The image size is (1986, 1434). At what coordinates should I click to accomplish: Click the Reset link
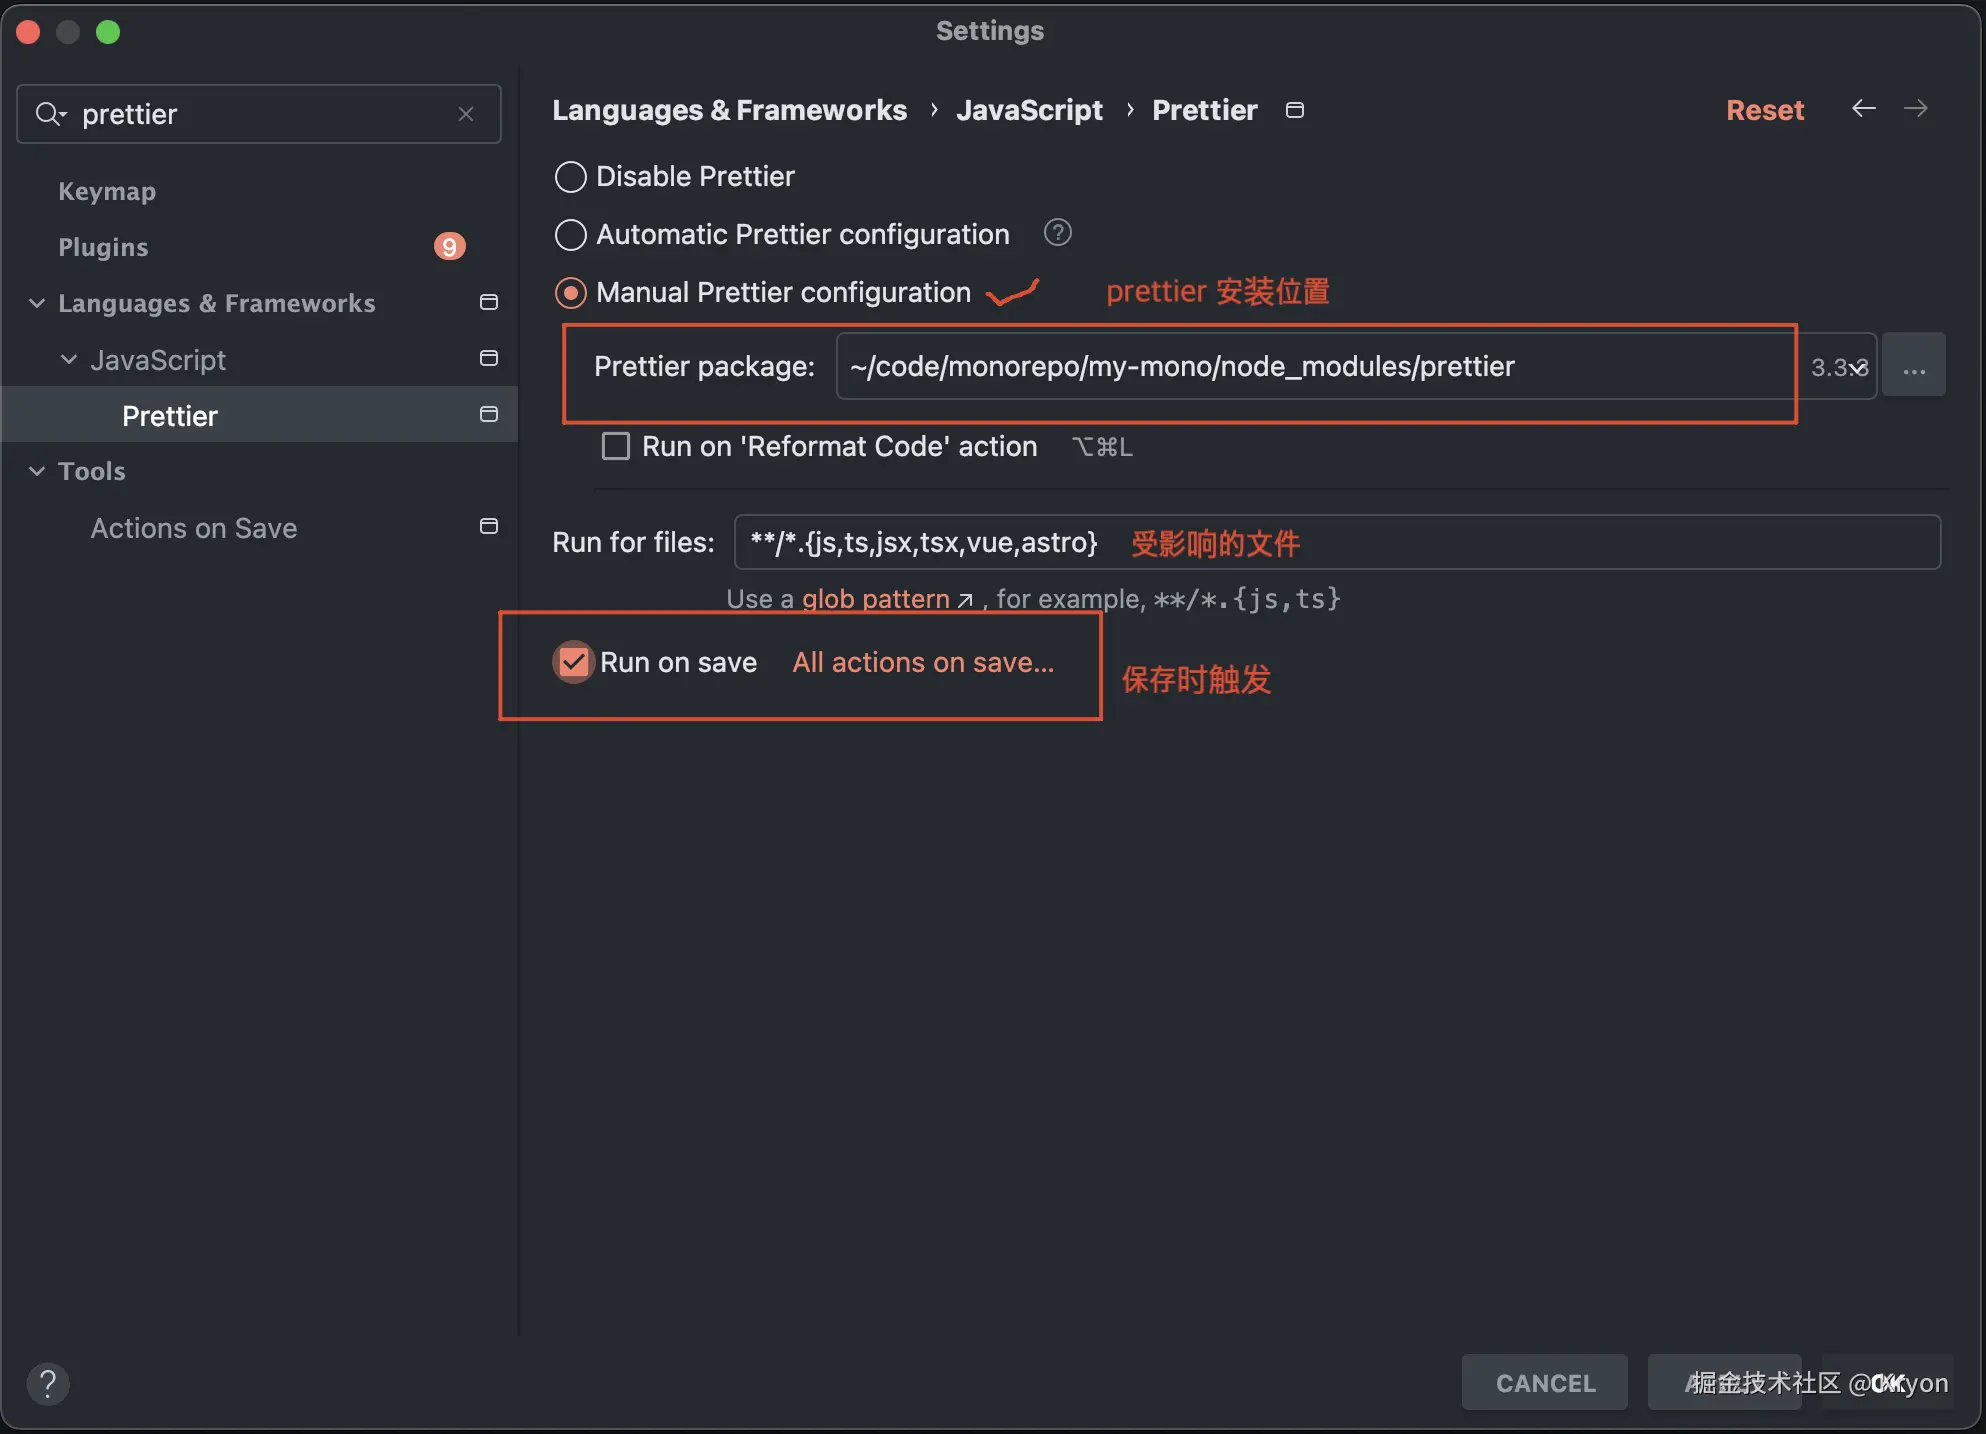pos(1765,110)
